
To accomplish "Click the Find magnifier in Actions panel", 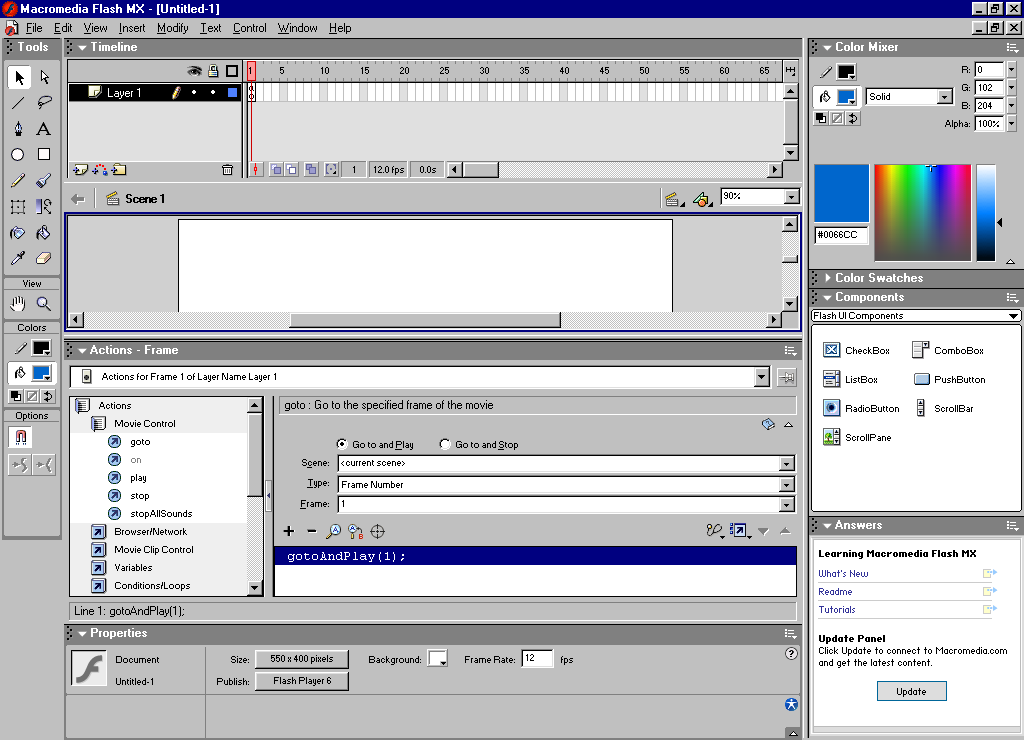I will (334, 532).
